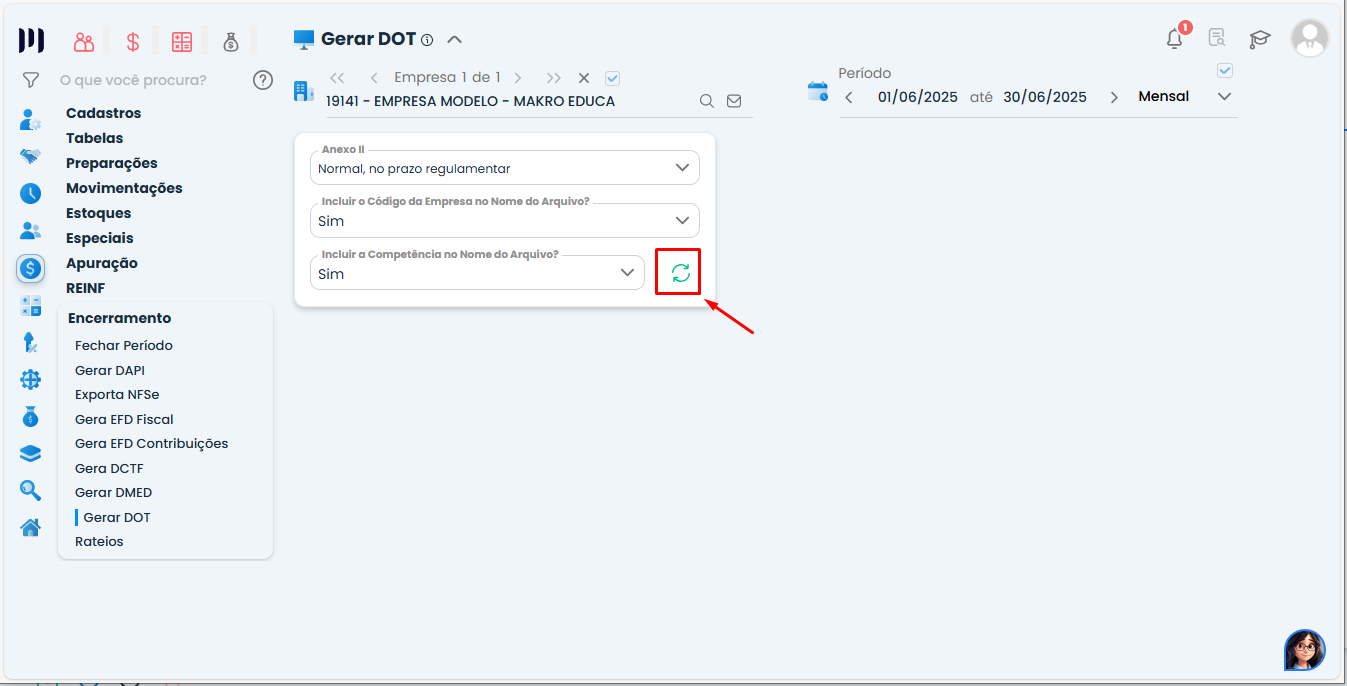Go to next period arrow
The image size is (1347, 686).
click(x=1114, y=97)
